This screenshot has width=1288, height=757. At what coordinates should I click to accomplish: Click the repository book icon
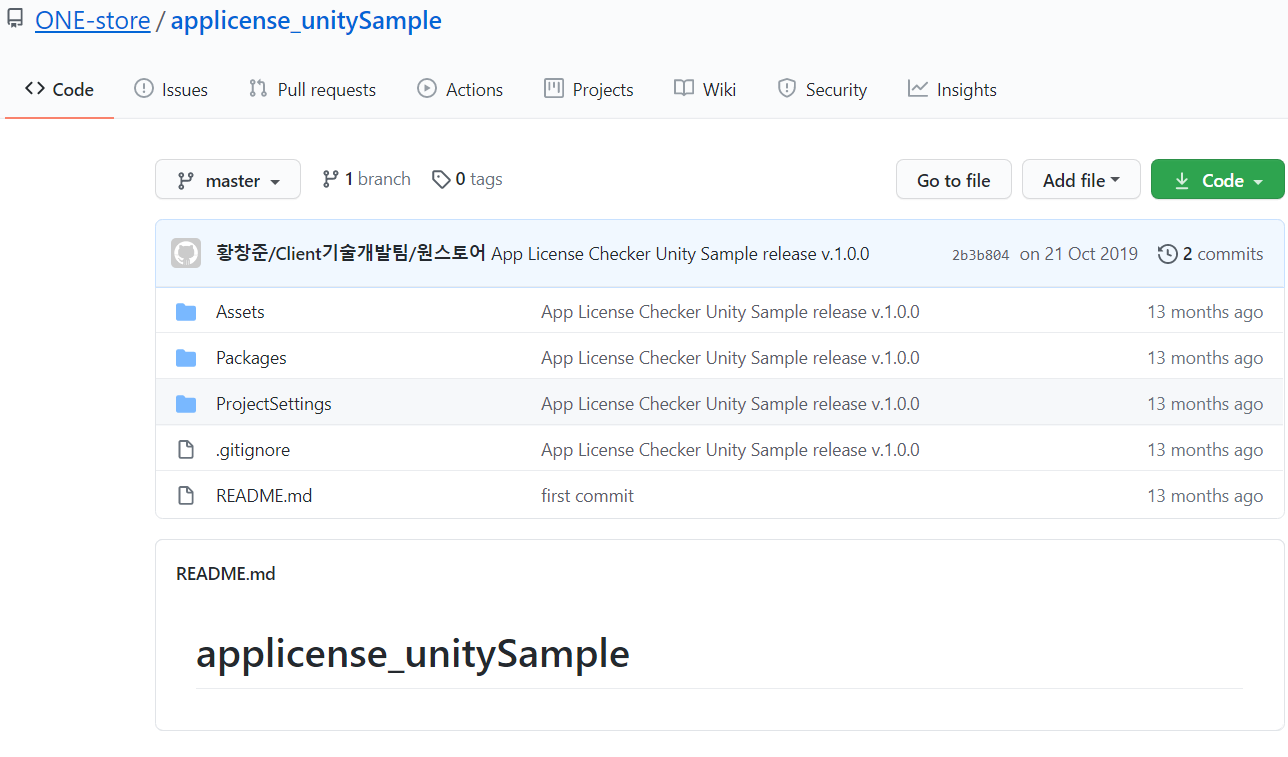tap(15, 19)
